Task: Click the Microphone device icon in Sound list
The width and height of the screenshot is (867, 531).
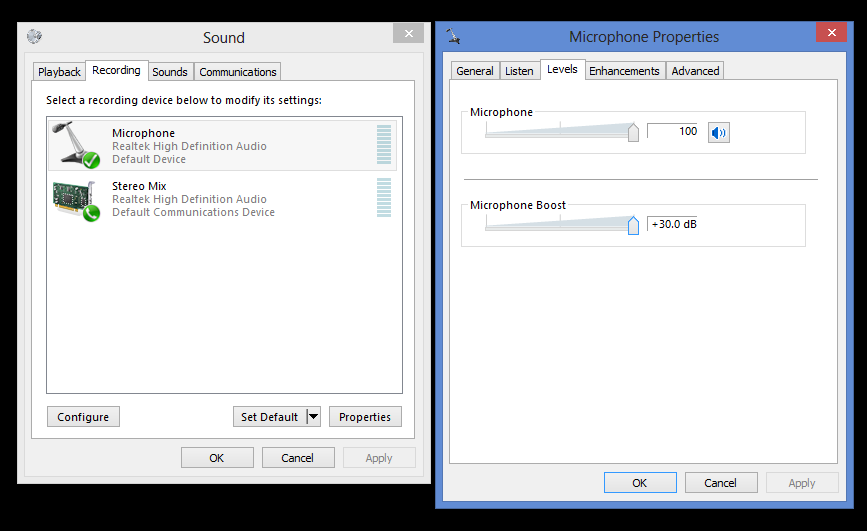Action: (x=76, y=145)
